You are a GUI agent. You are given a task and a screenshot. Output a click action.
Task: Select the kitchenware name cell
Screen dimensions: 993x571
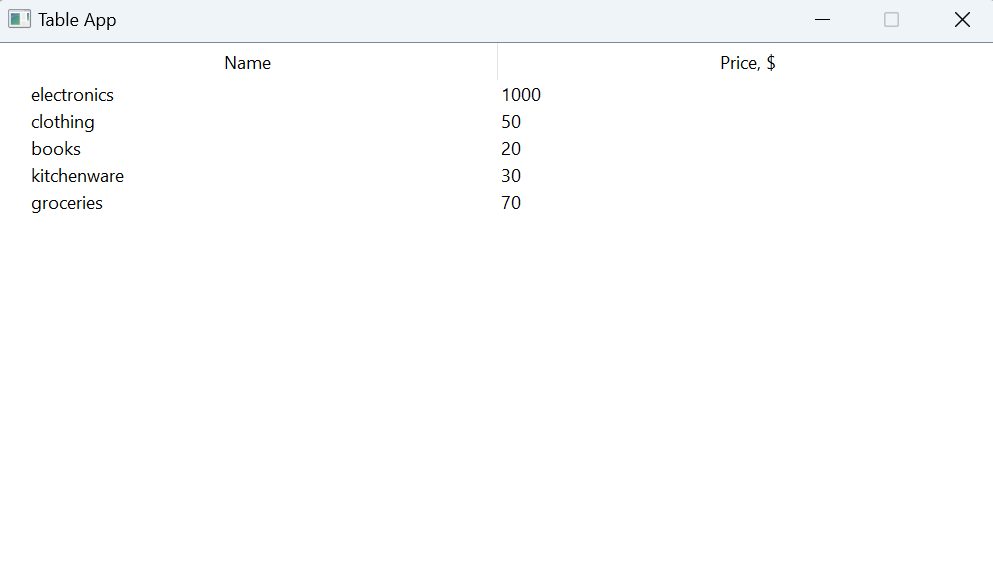78,176
